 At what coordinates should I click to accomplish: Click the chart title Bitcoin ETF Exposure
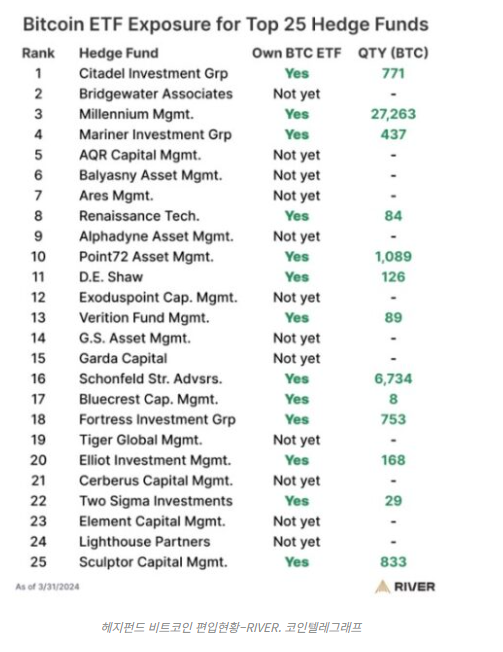pyautogui.click(x=226, y=25)
